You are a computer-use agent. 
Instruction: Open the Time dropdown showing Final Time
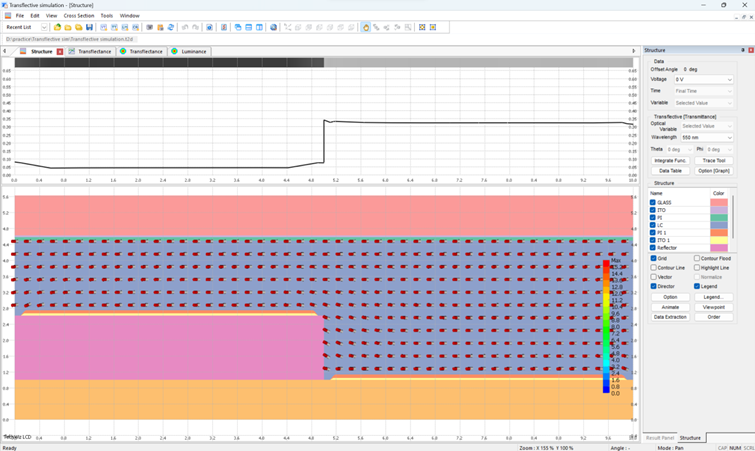point(703,91)
